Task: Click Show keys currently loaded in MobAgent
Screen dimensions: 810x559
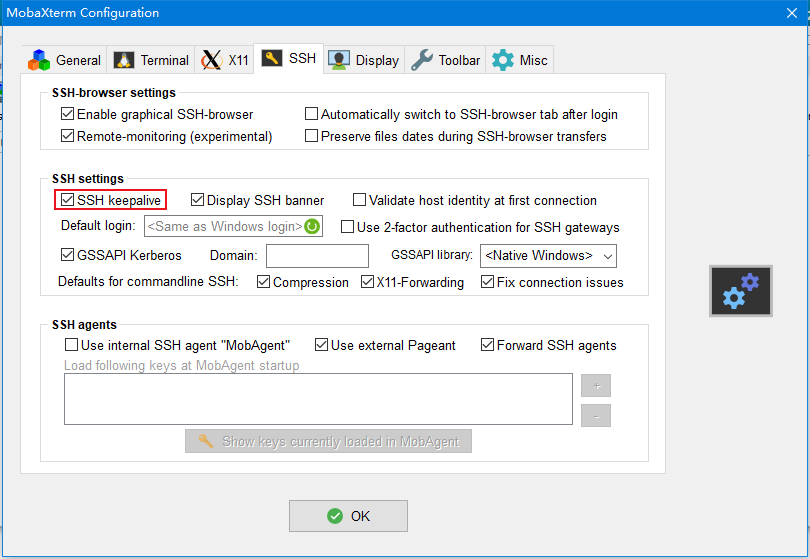Action: [329, 441]
